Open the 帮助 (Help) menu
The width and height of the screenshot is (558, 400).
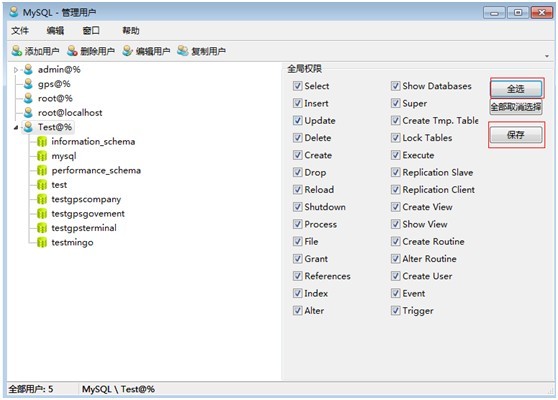point(131,31)
